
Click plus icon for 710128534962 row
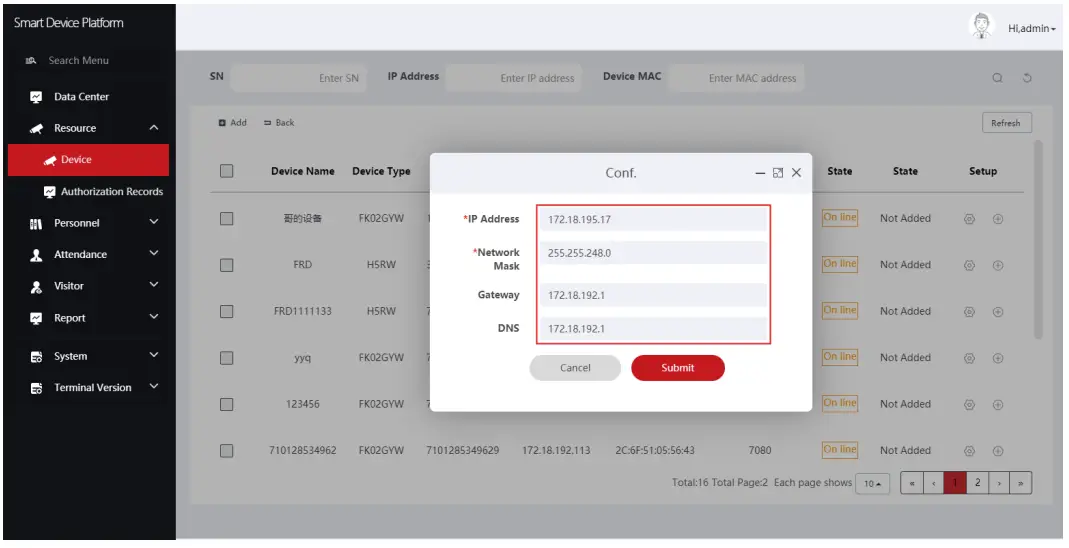click(x=997, y=451)
